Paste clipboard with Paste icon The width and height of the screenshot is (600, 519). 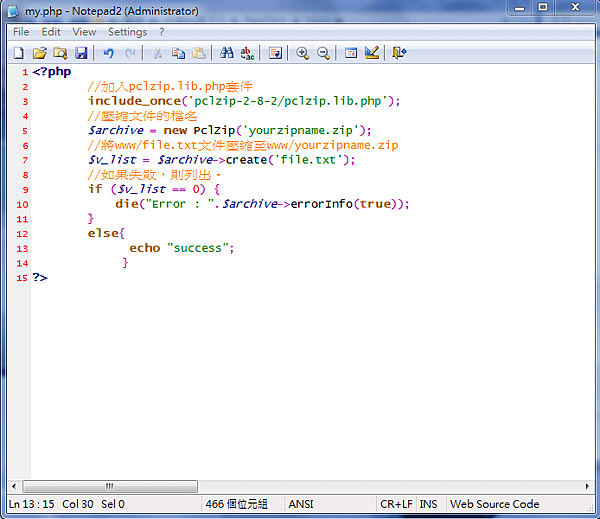(199, 53)
